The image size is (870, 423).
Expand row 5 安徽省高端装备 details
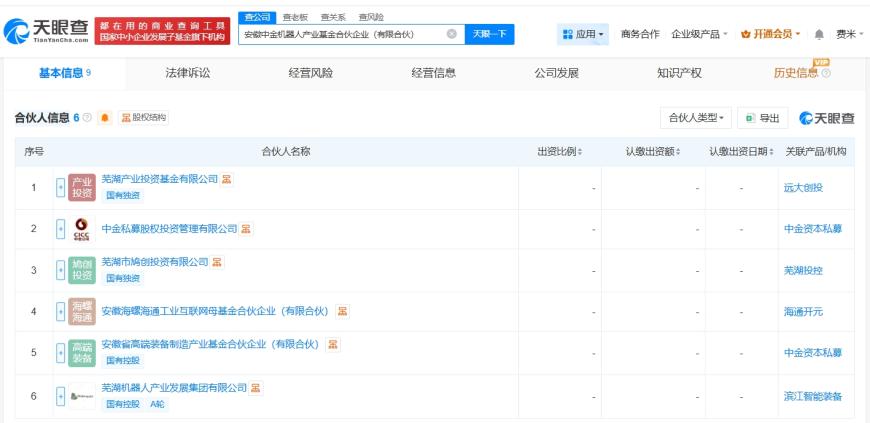(x=60, y=353)
